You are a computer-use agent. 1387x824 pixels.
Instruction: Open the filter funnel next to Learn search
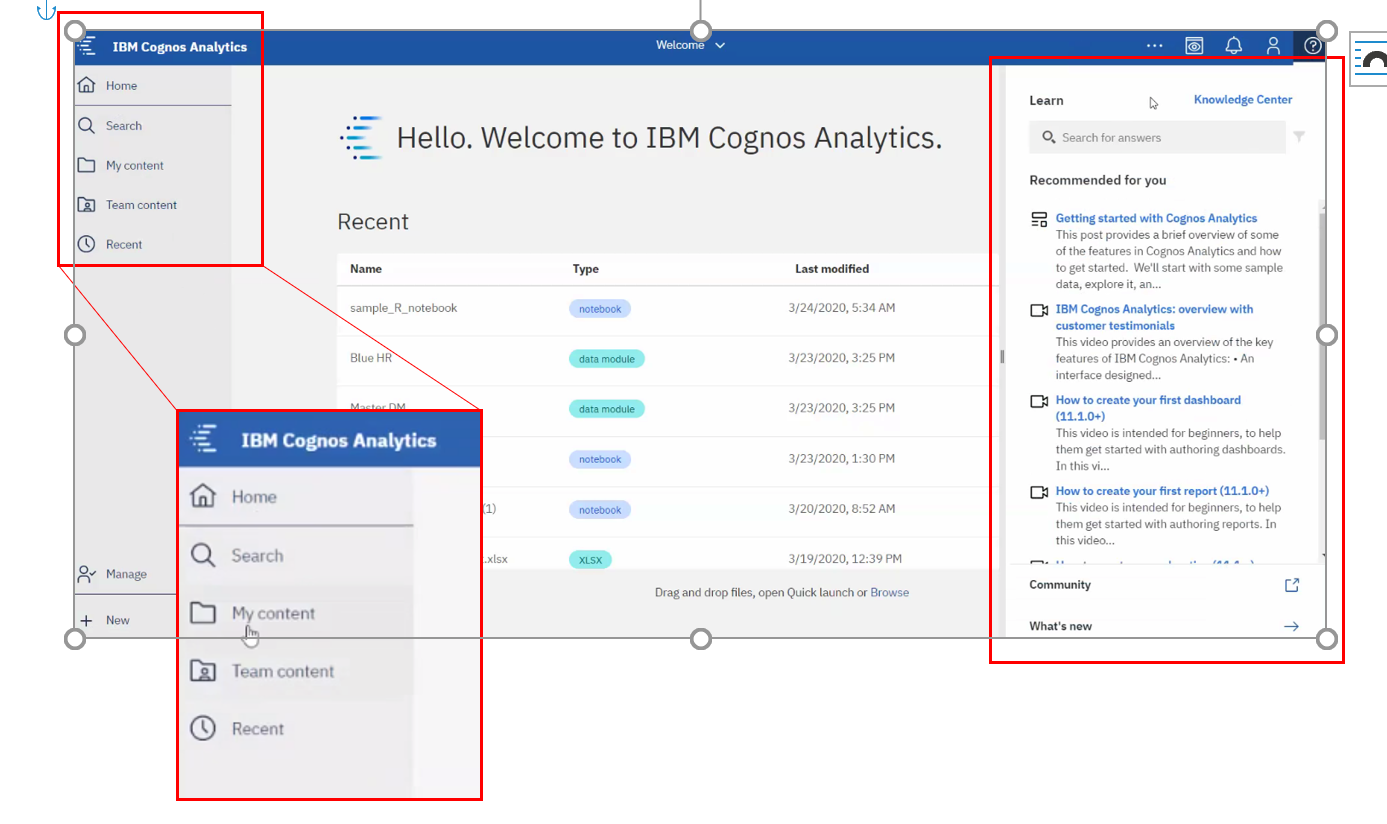(1298, 137)
